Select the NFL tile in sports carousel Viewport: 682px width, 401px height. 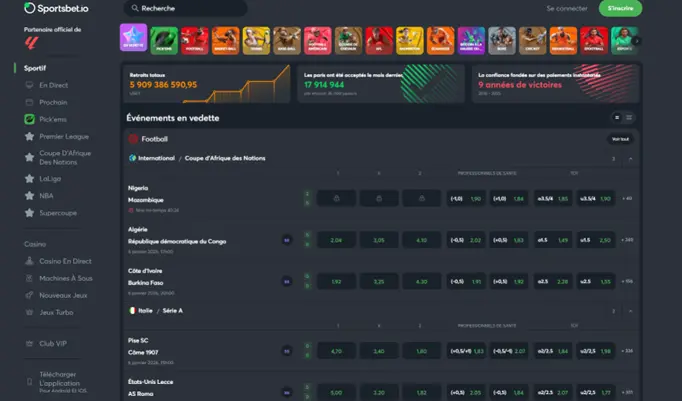pos(379,40)
